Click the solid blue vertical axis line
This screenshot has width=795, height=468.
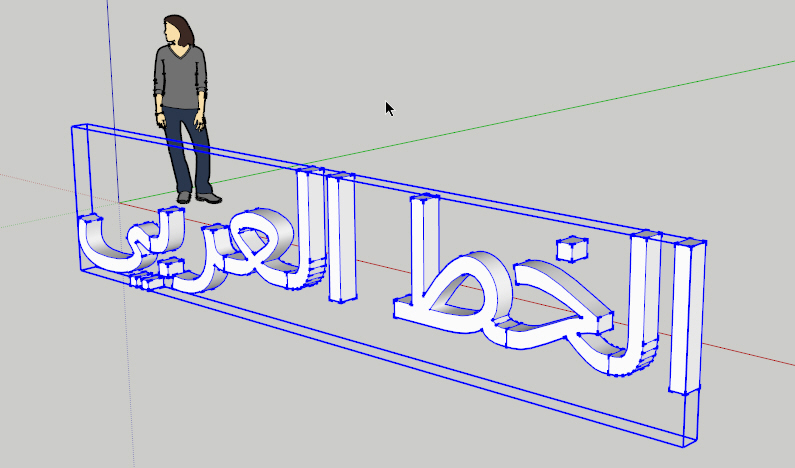point(113,101)
